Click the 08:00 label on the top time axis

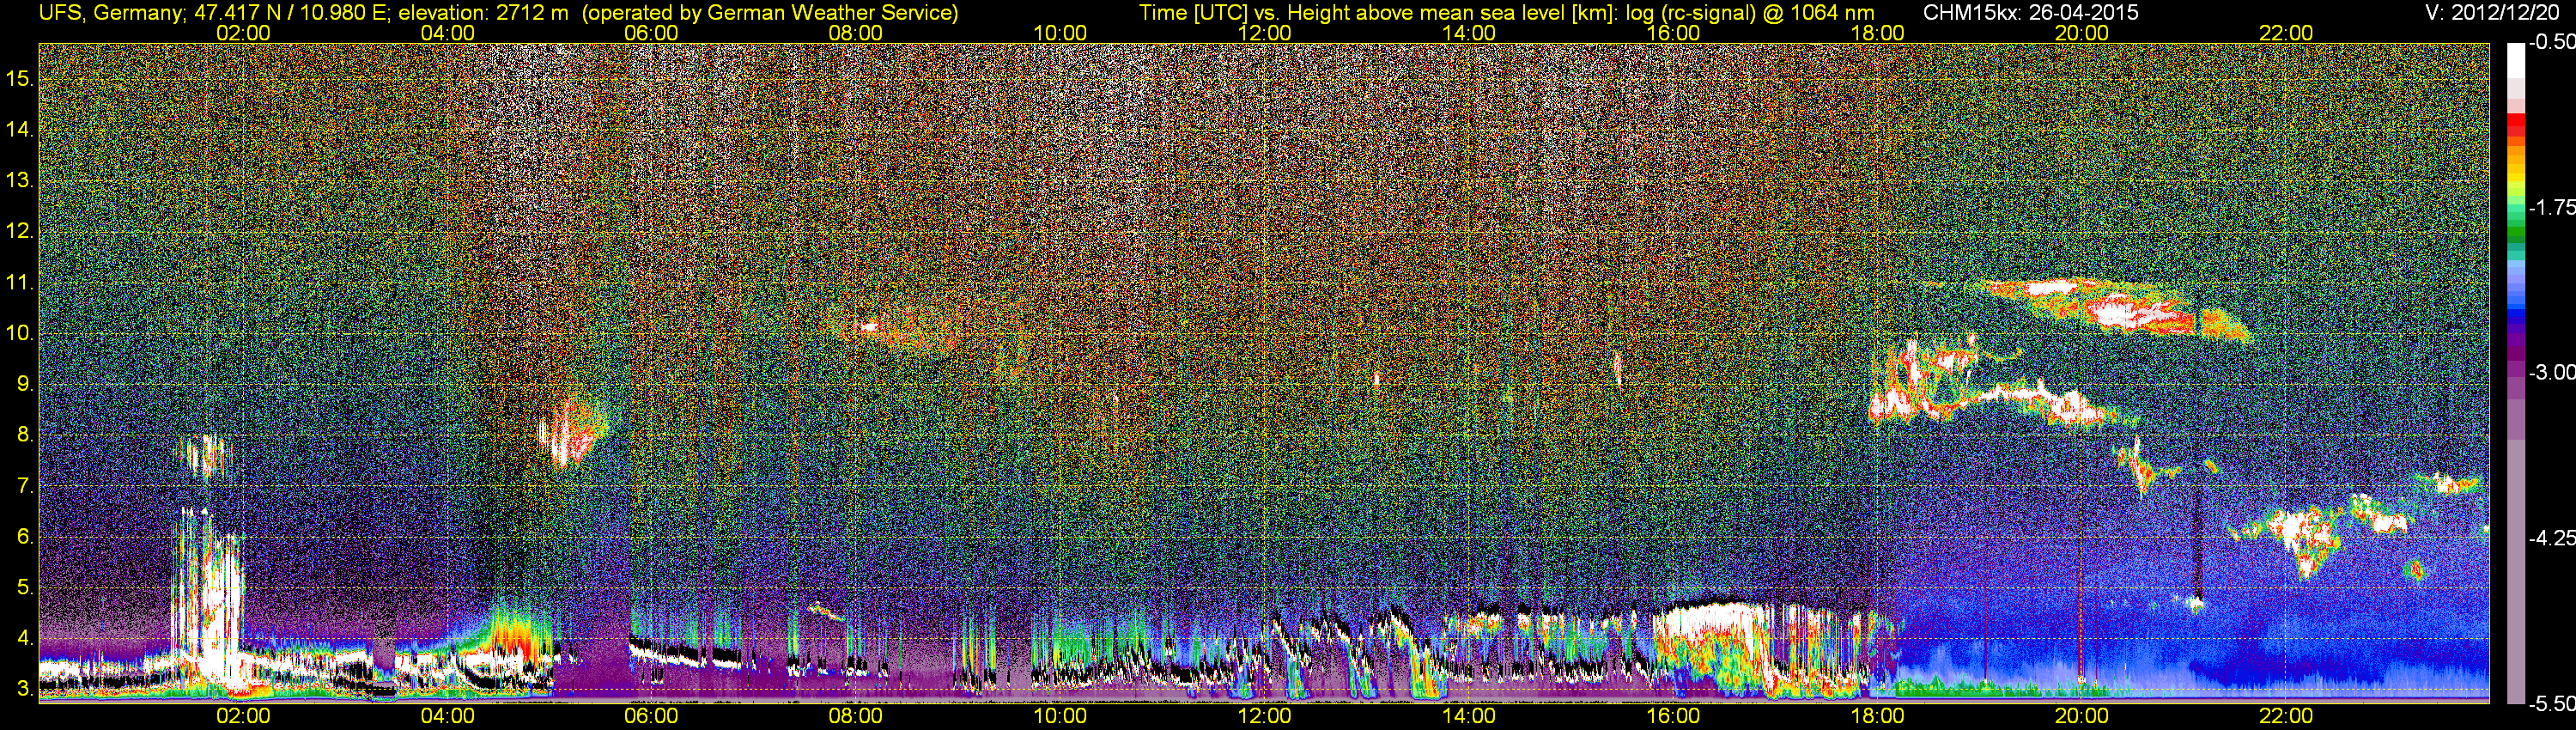click(x=856, y=33)
